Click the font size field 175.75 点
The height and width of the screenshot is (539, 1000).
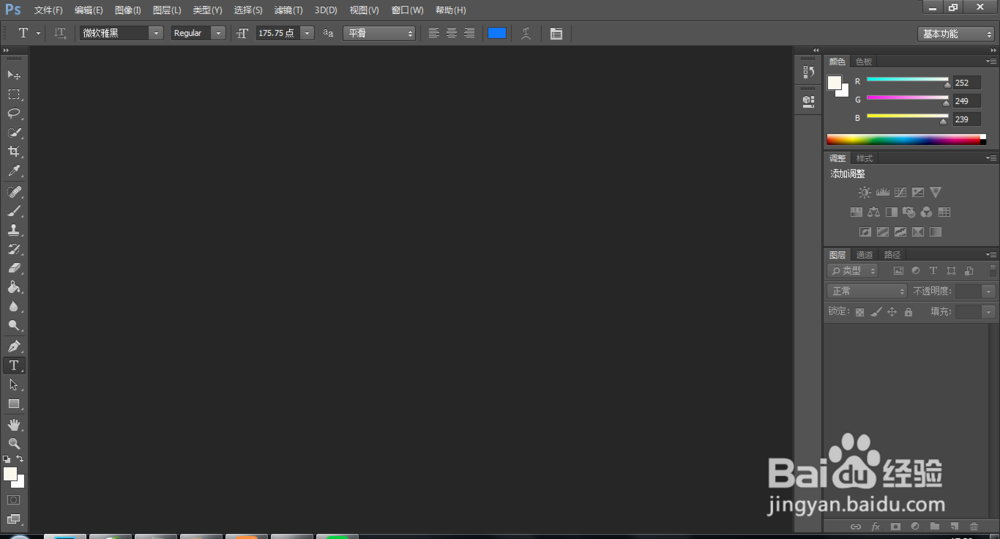[277, 33]
